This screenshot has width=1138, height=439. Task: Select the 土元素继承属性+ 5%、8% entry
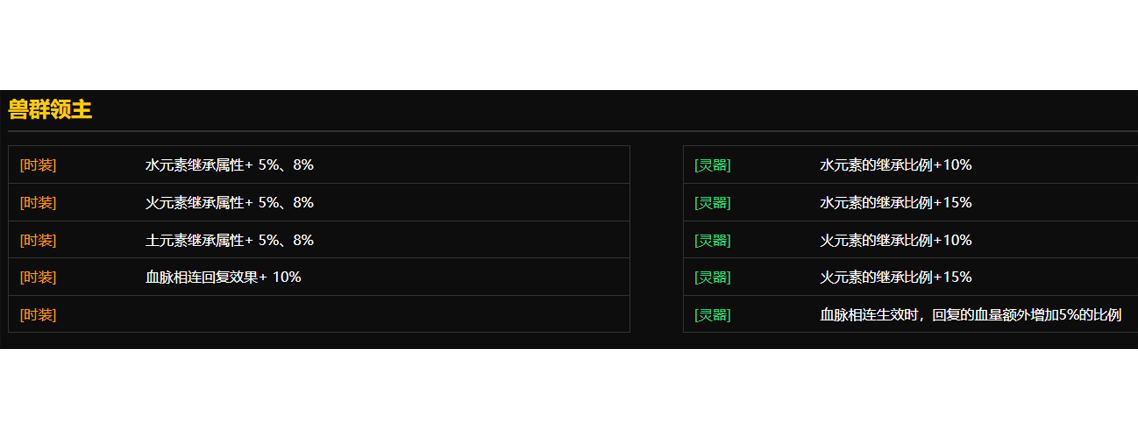click(x=229, y=240)
